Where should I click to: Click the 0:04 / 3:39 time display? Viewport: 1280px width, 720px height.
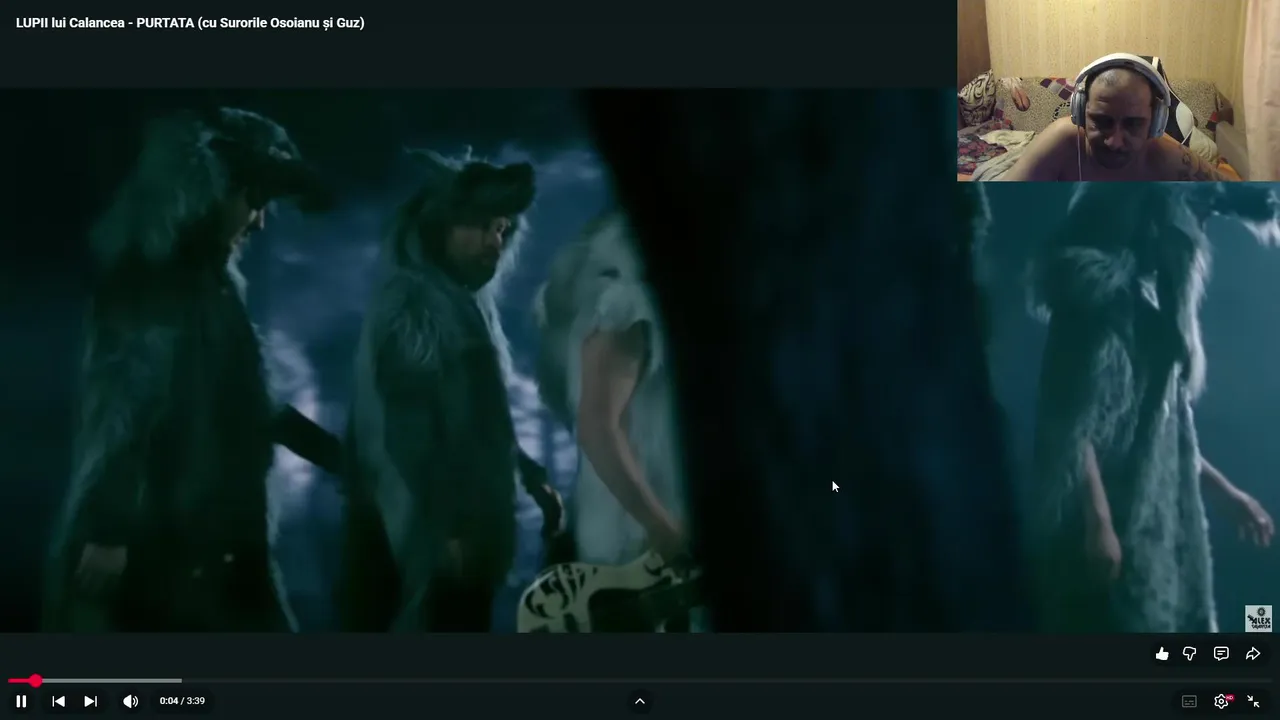click(x=182, y=701)
